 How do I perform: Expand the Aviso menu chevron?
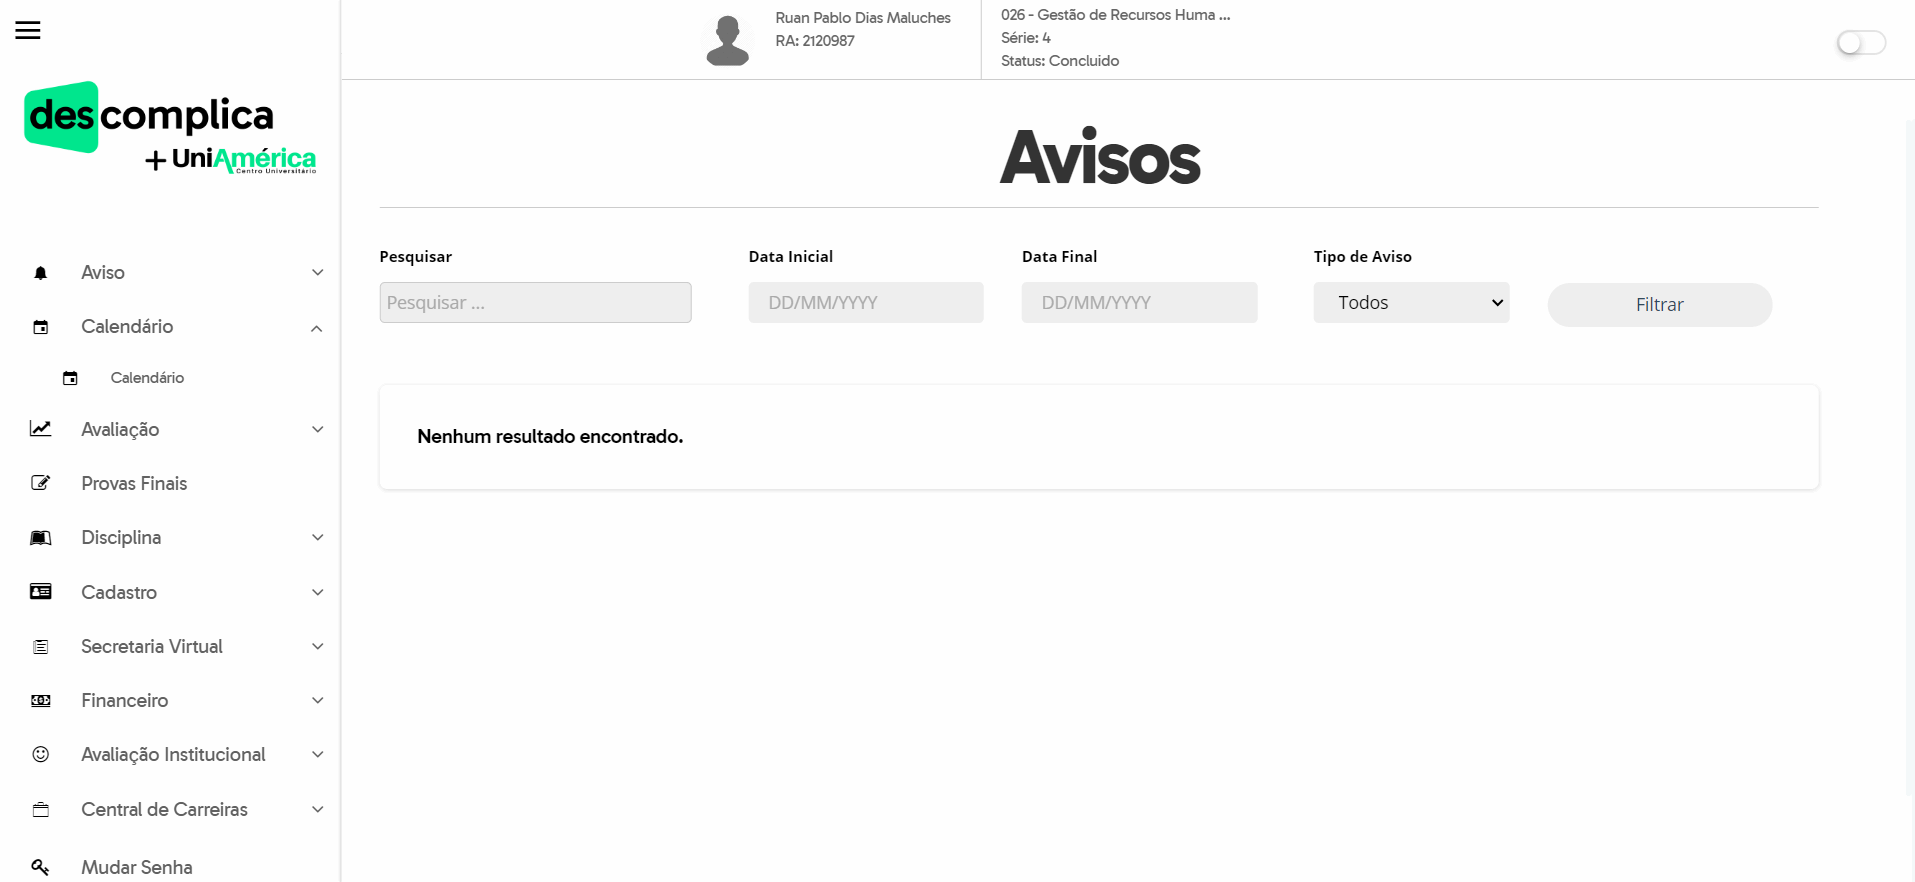pos(317,272)
